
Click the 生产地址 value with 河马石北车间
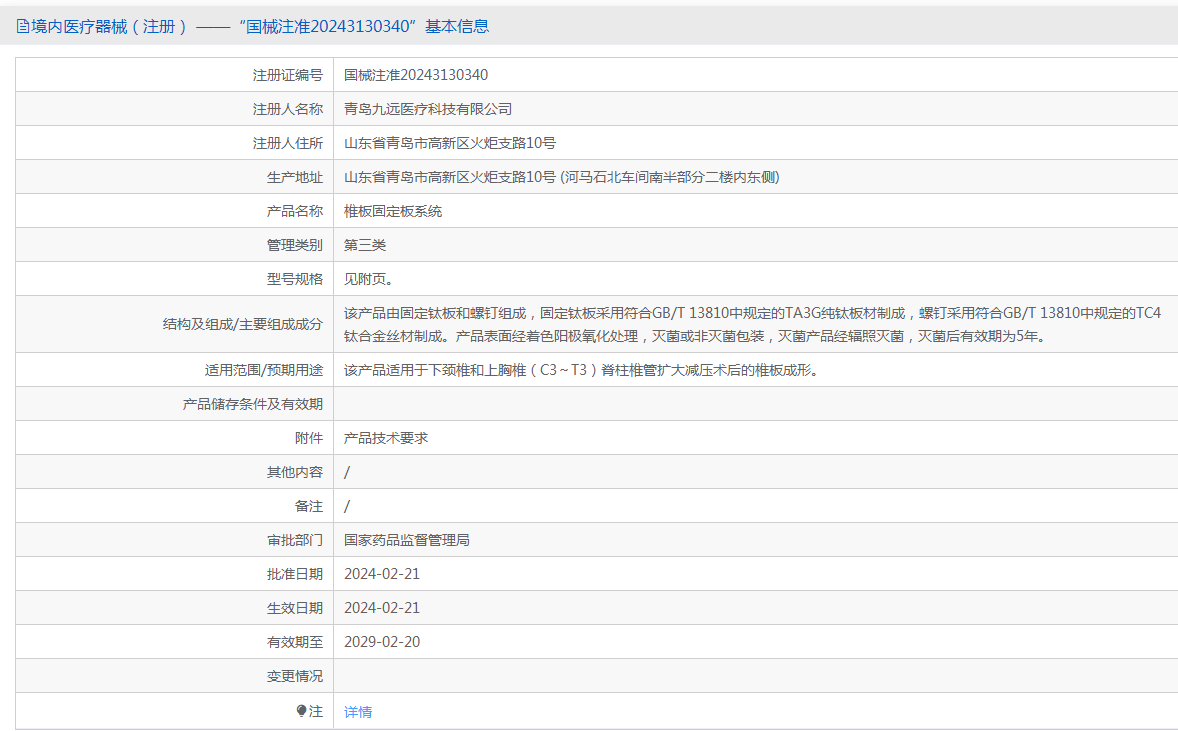(562, 177)
